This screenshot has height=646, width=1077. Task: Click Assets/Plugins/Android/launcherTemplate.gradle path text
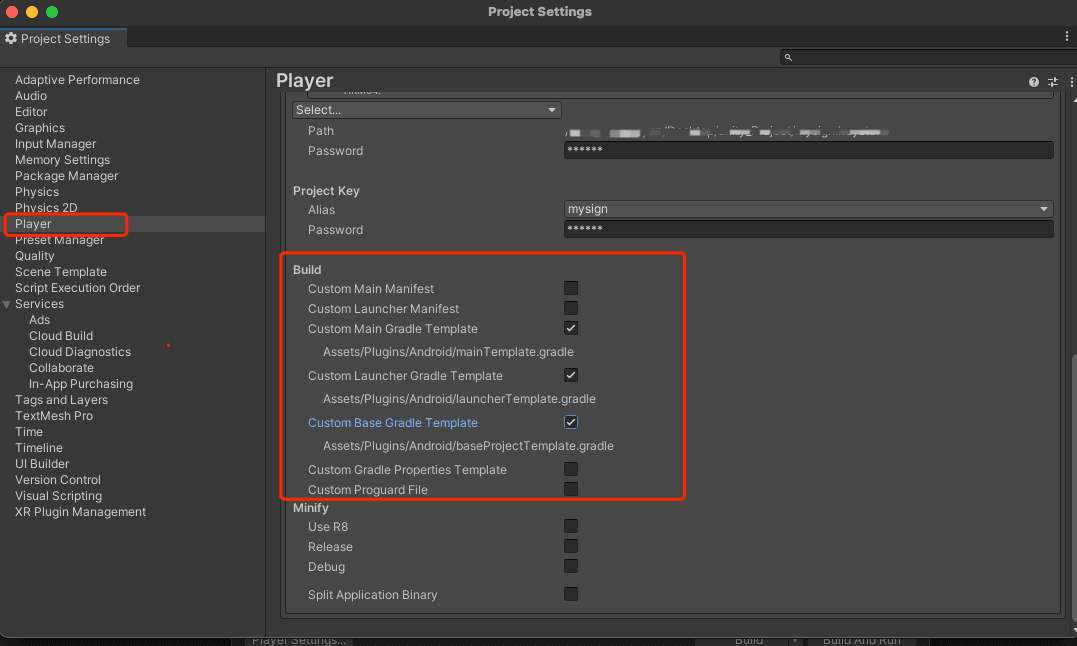460,399
